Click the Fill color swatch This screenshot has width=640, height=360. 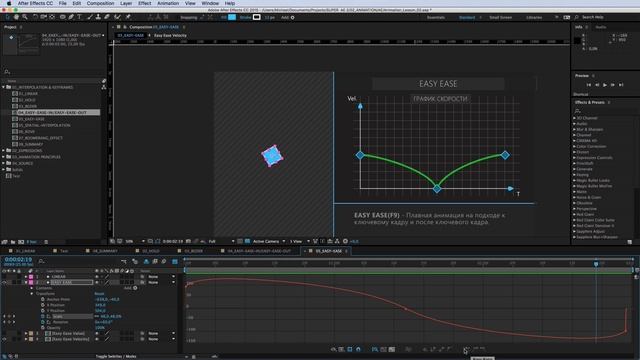[x=232, y=17]
